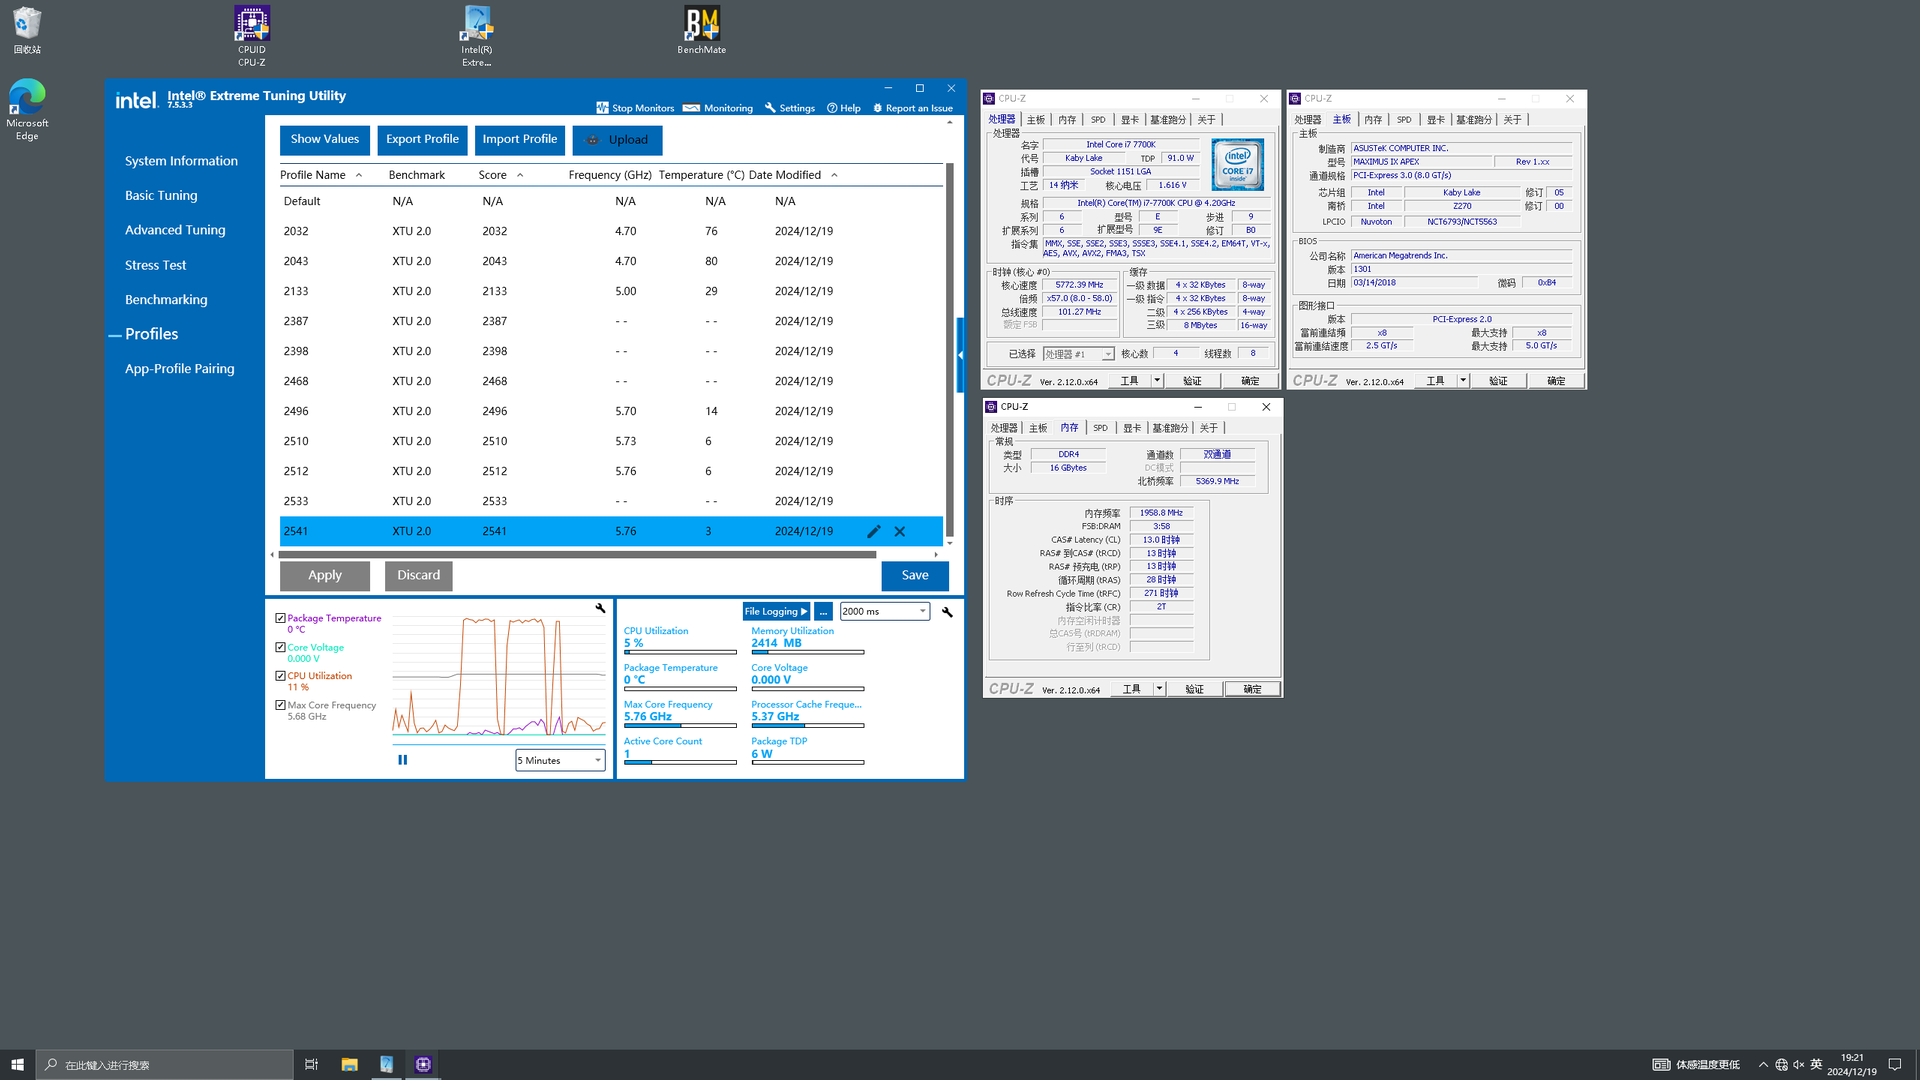
Task: Click Import Profile button
Action: (520, 140)
